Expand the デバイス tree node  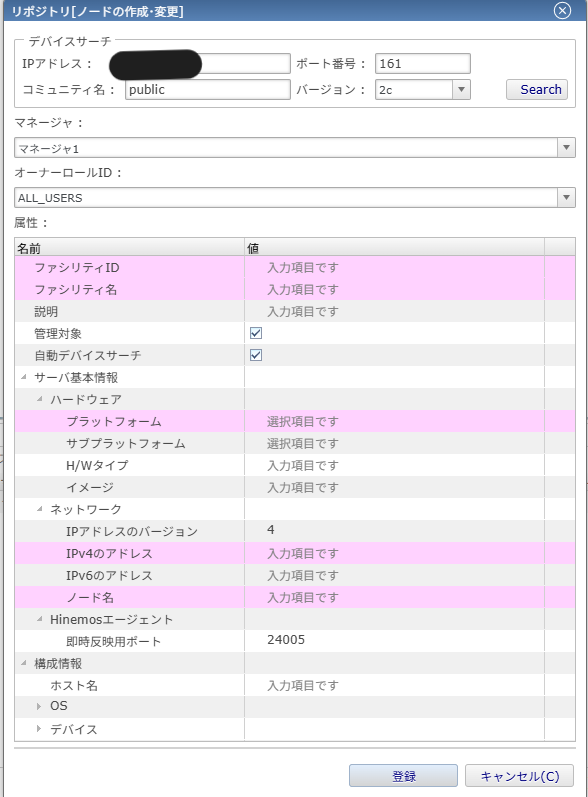pyautogui.click(x=39, y=729)
